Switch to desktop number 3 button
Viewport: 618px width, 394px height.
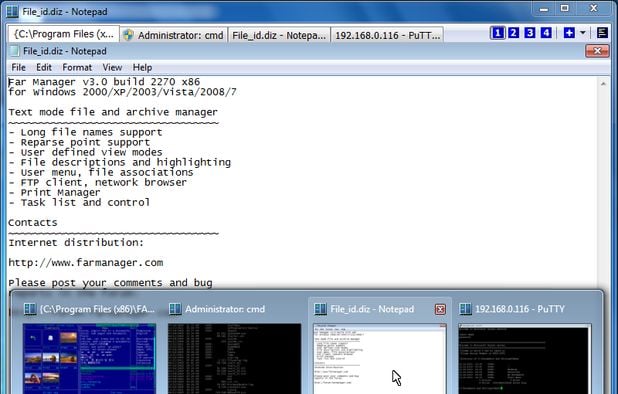530,33
